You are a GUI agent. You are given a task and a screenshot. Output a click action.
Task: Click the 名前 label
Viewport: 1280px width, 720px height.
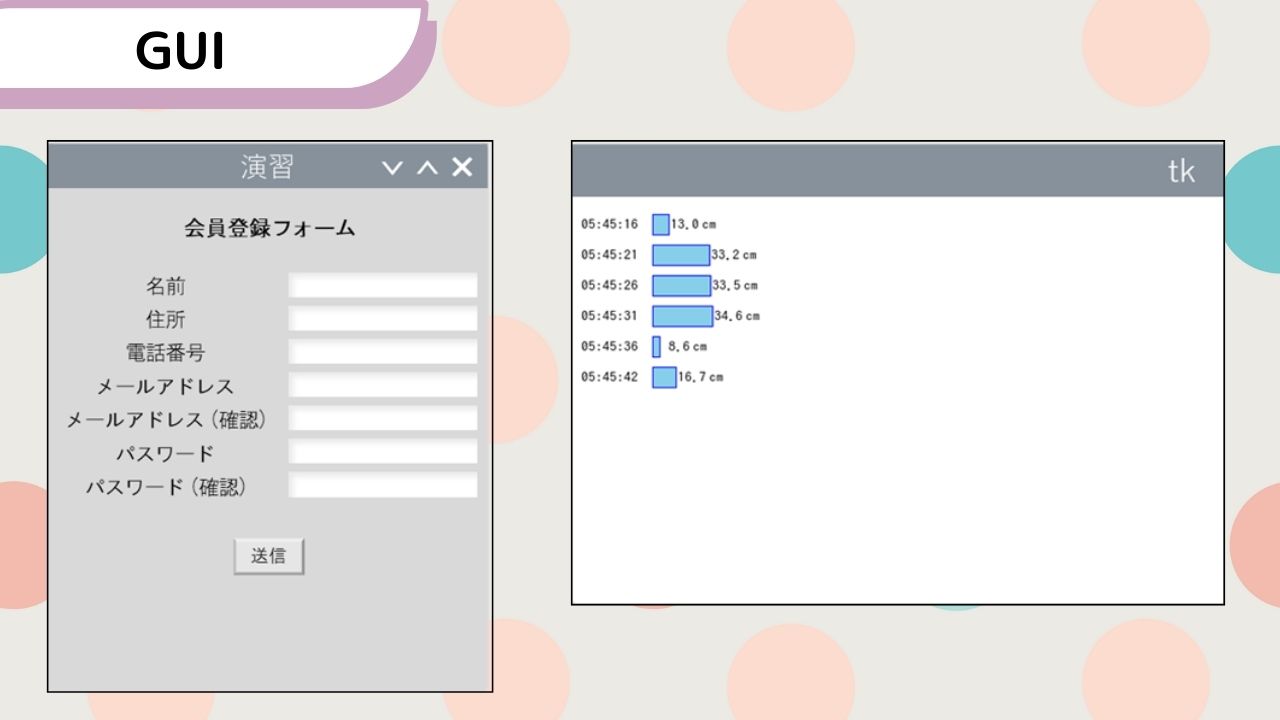pyautogui.click(x=166, y=287)
